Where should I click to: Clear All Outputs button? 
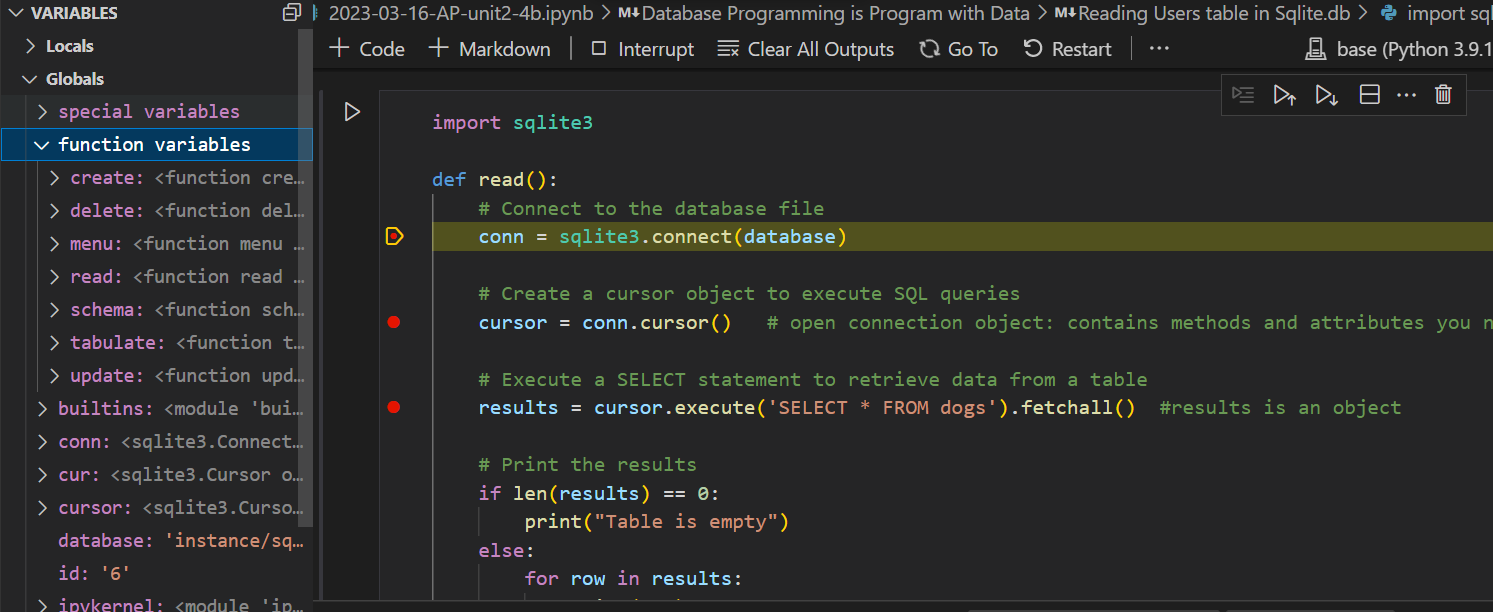[x=806, y=49]
